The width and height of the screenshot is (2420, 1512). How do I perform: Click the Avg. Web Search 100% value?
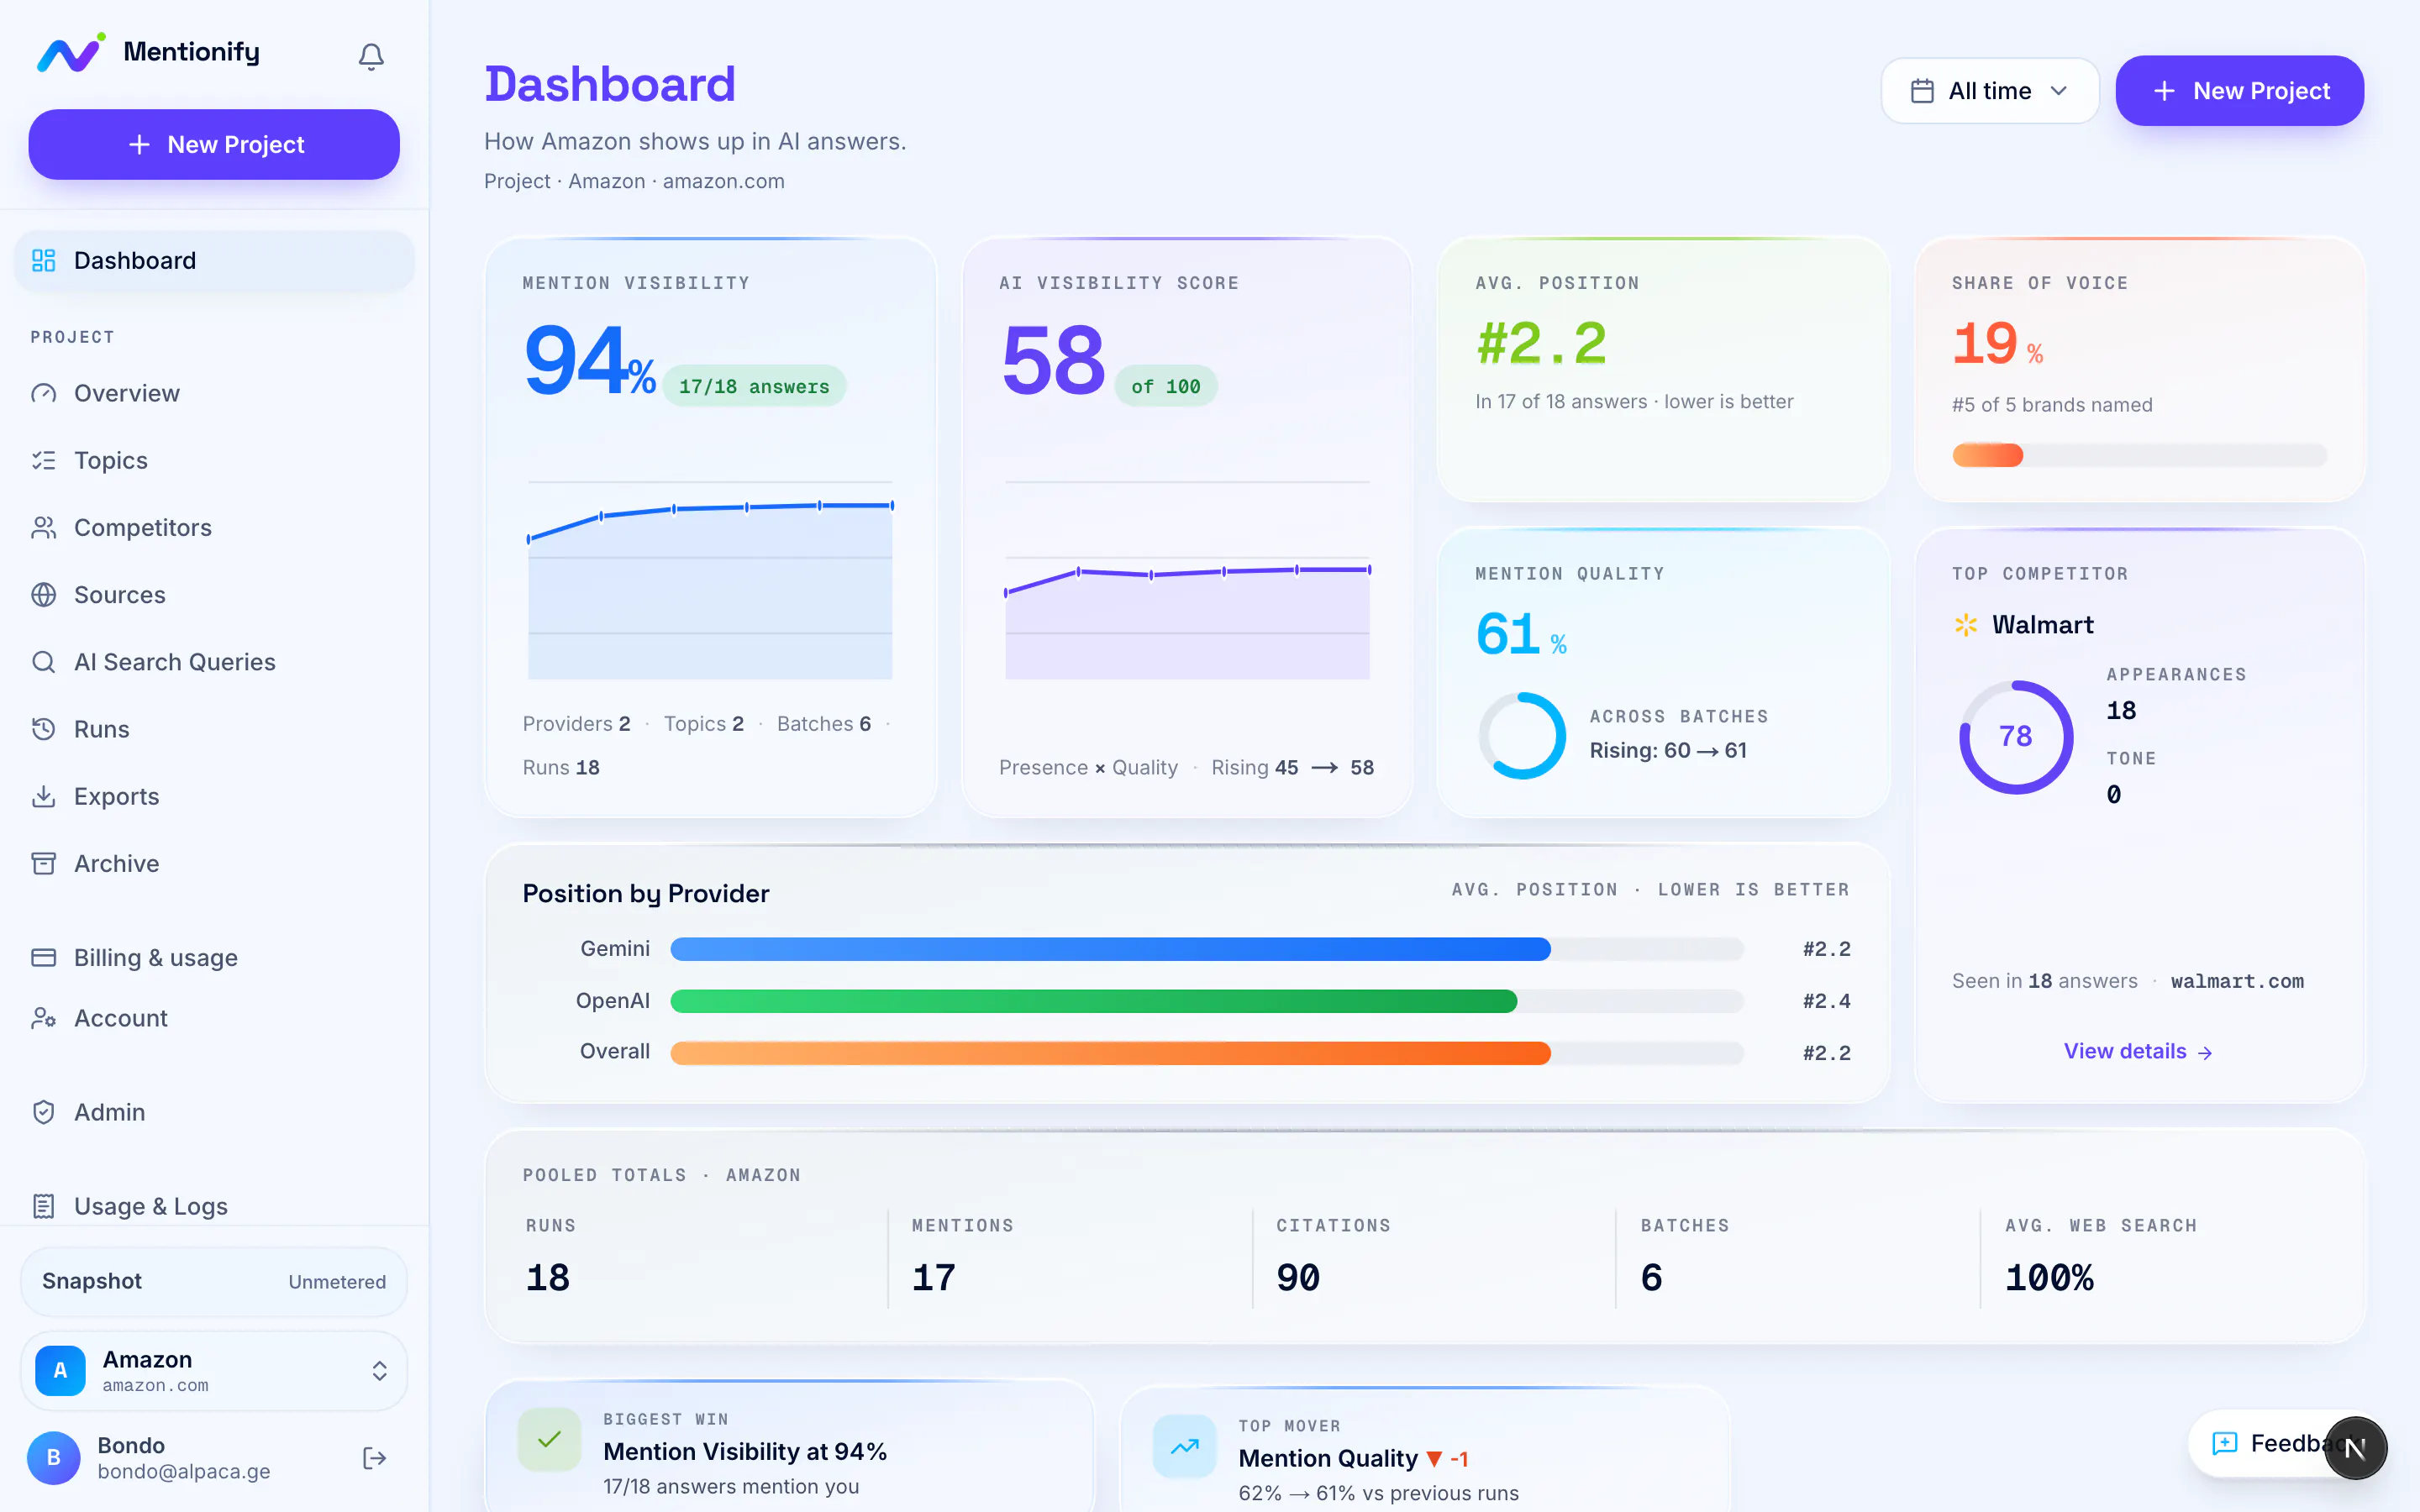coord(2049,1277)
